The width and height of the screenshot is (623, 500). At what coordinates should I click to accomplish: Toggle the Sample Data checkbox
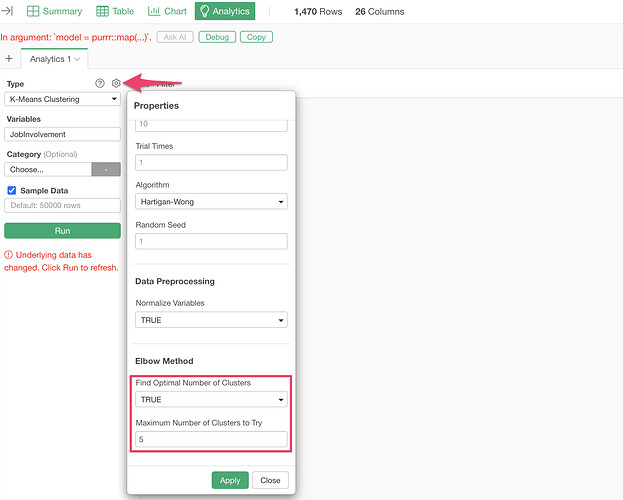[12, 190]
